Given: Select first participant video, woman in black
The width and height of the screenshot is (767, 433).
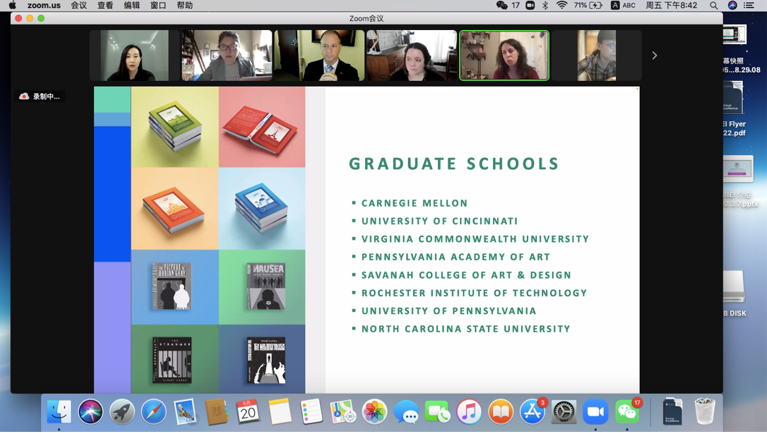Looking at the screenshot, I should 135,55.
